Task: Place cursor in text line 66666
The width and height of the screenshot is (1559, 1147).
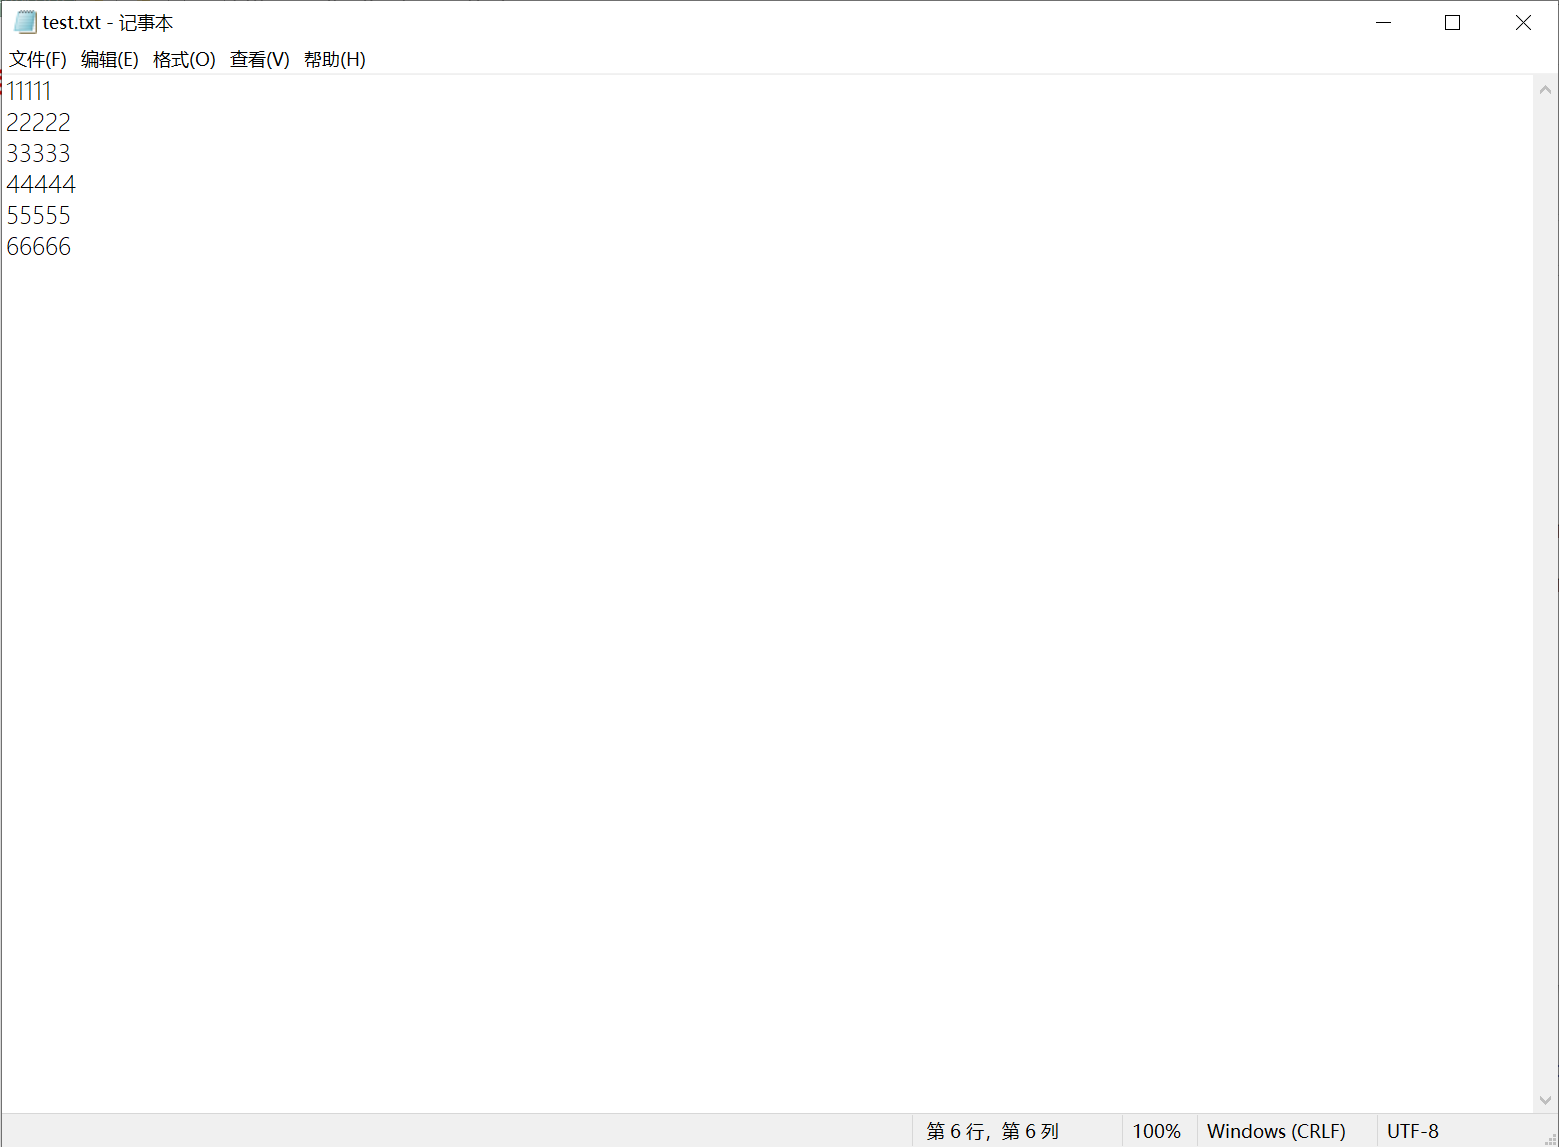Action: [39, 247]
